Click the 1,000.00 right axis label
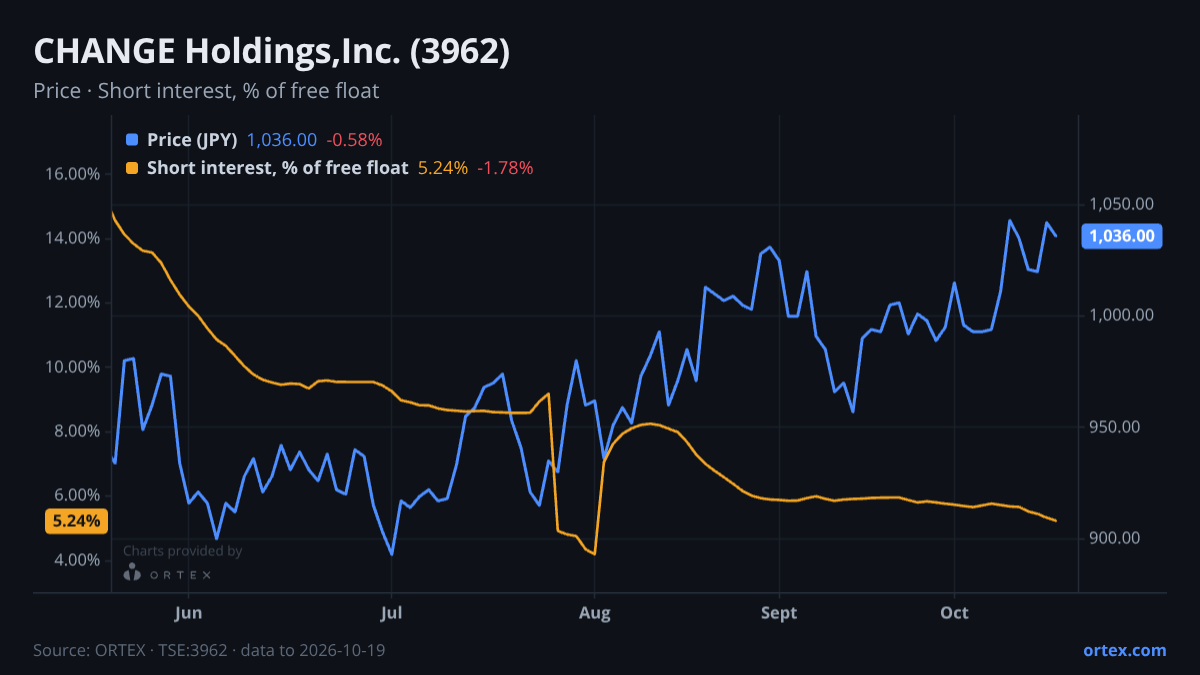 pos(1122,315)
